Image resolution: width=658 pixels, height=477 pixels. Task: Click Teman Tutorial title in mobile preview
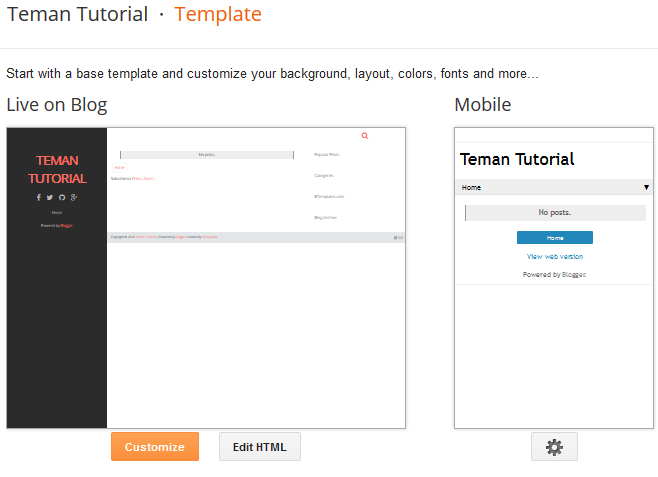[x=517, y=159]
